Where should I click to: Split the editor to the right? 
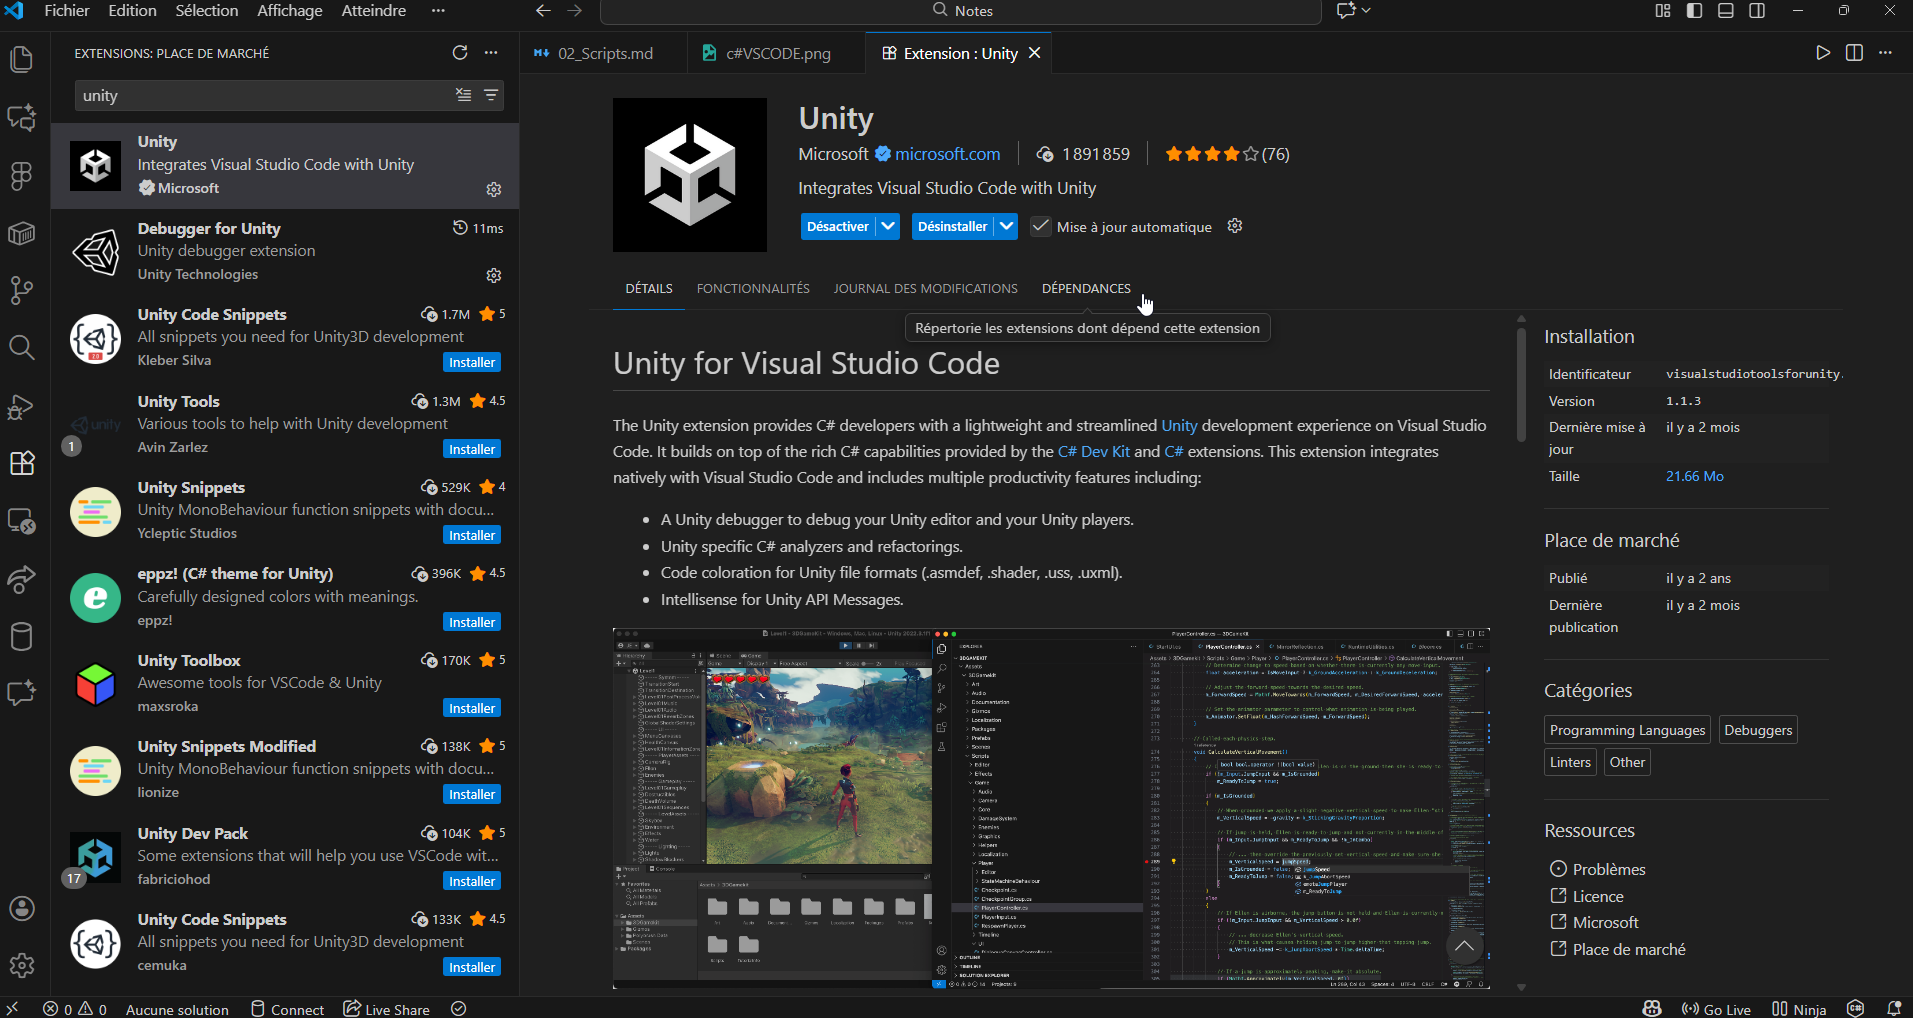point(1854,53)
